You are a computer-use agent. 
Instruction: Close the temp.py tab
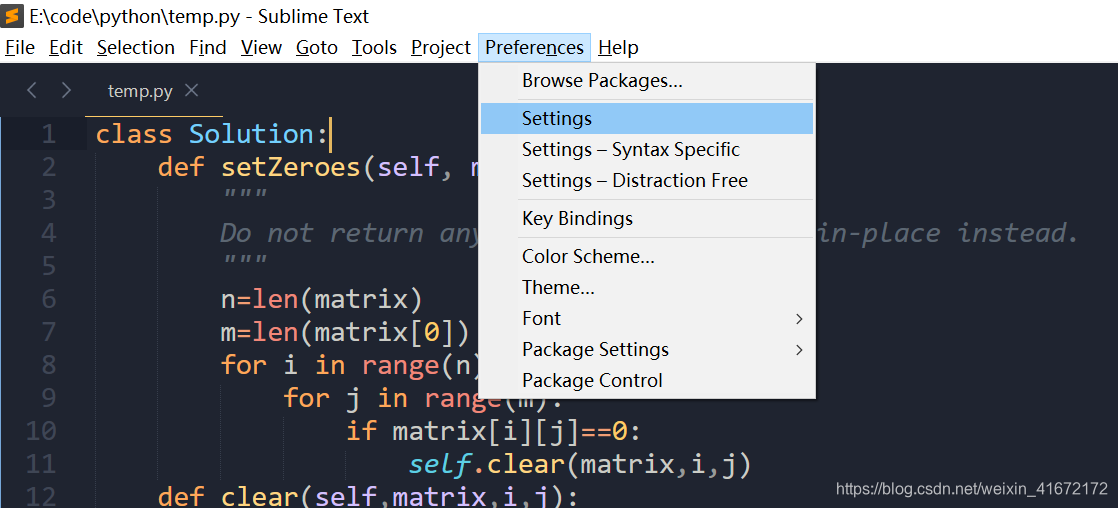pyautogui.click(x=191, y=91)
